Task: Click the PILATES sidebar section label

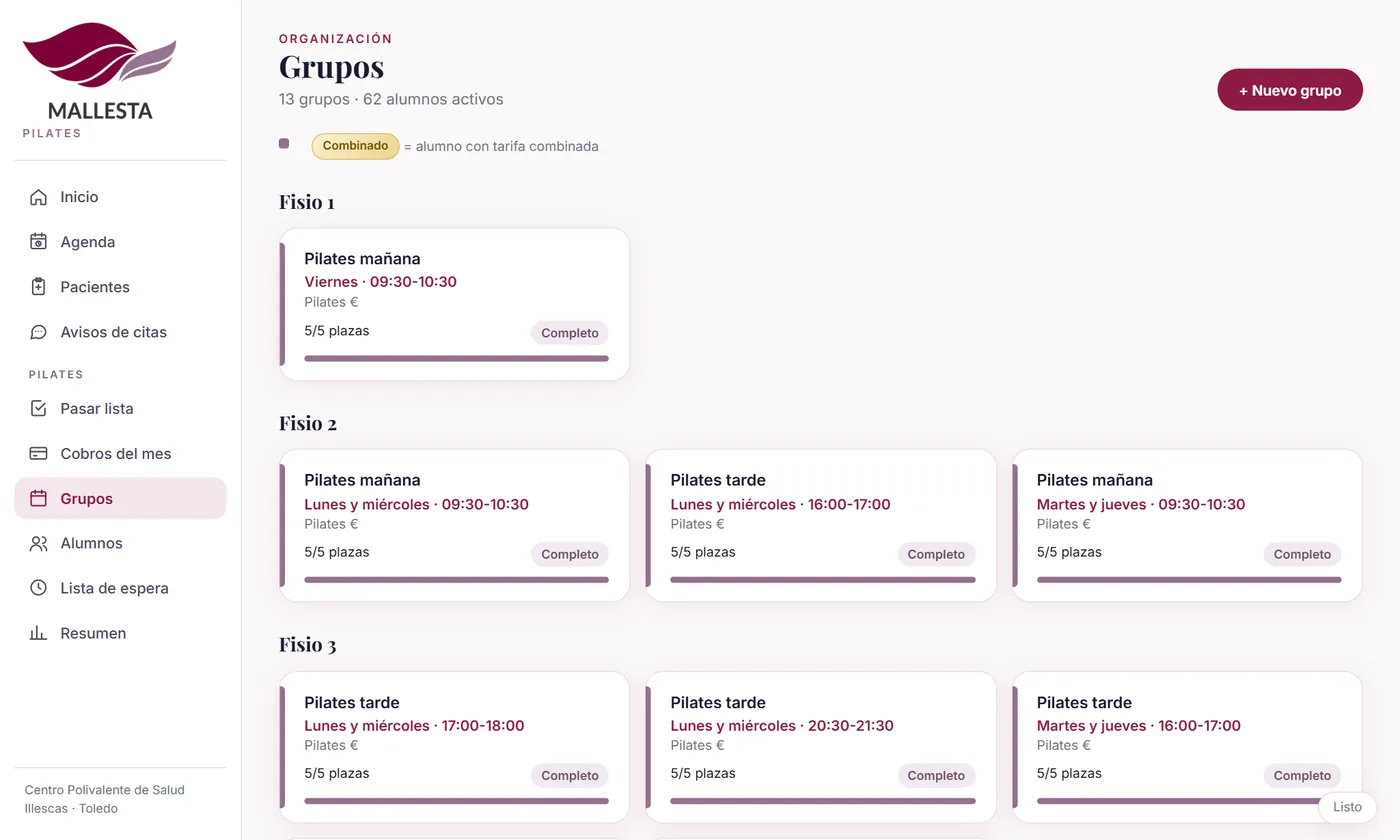Action: (56, 375)
